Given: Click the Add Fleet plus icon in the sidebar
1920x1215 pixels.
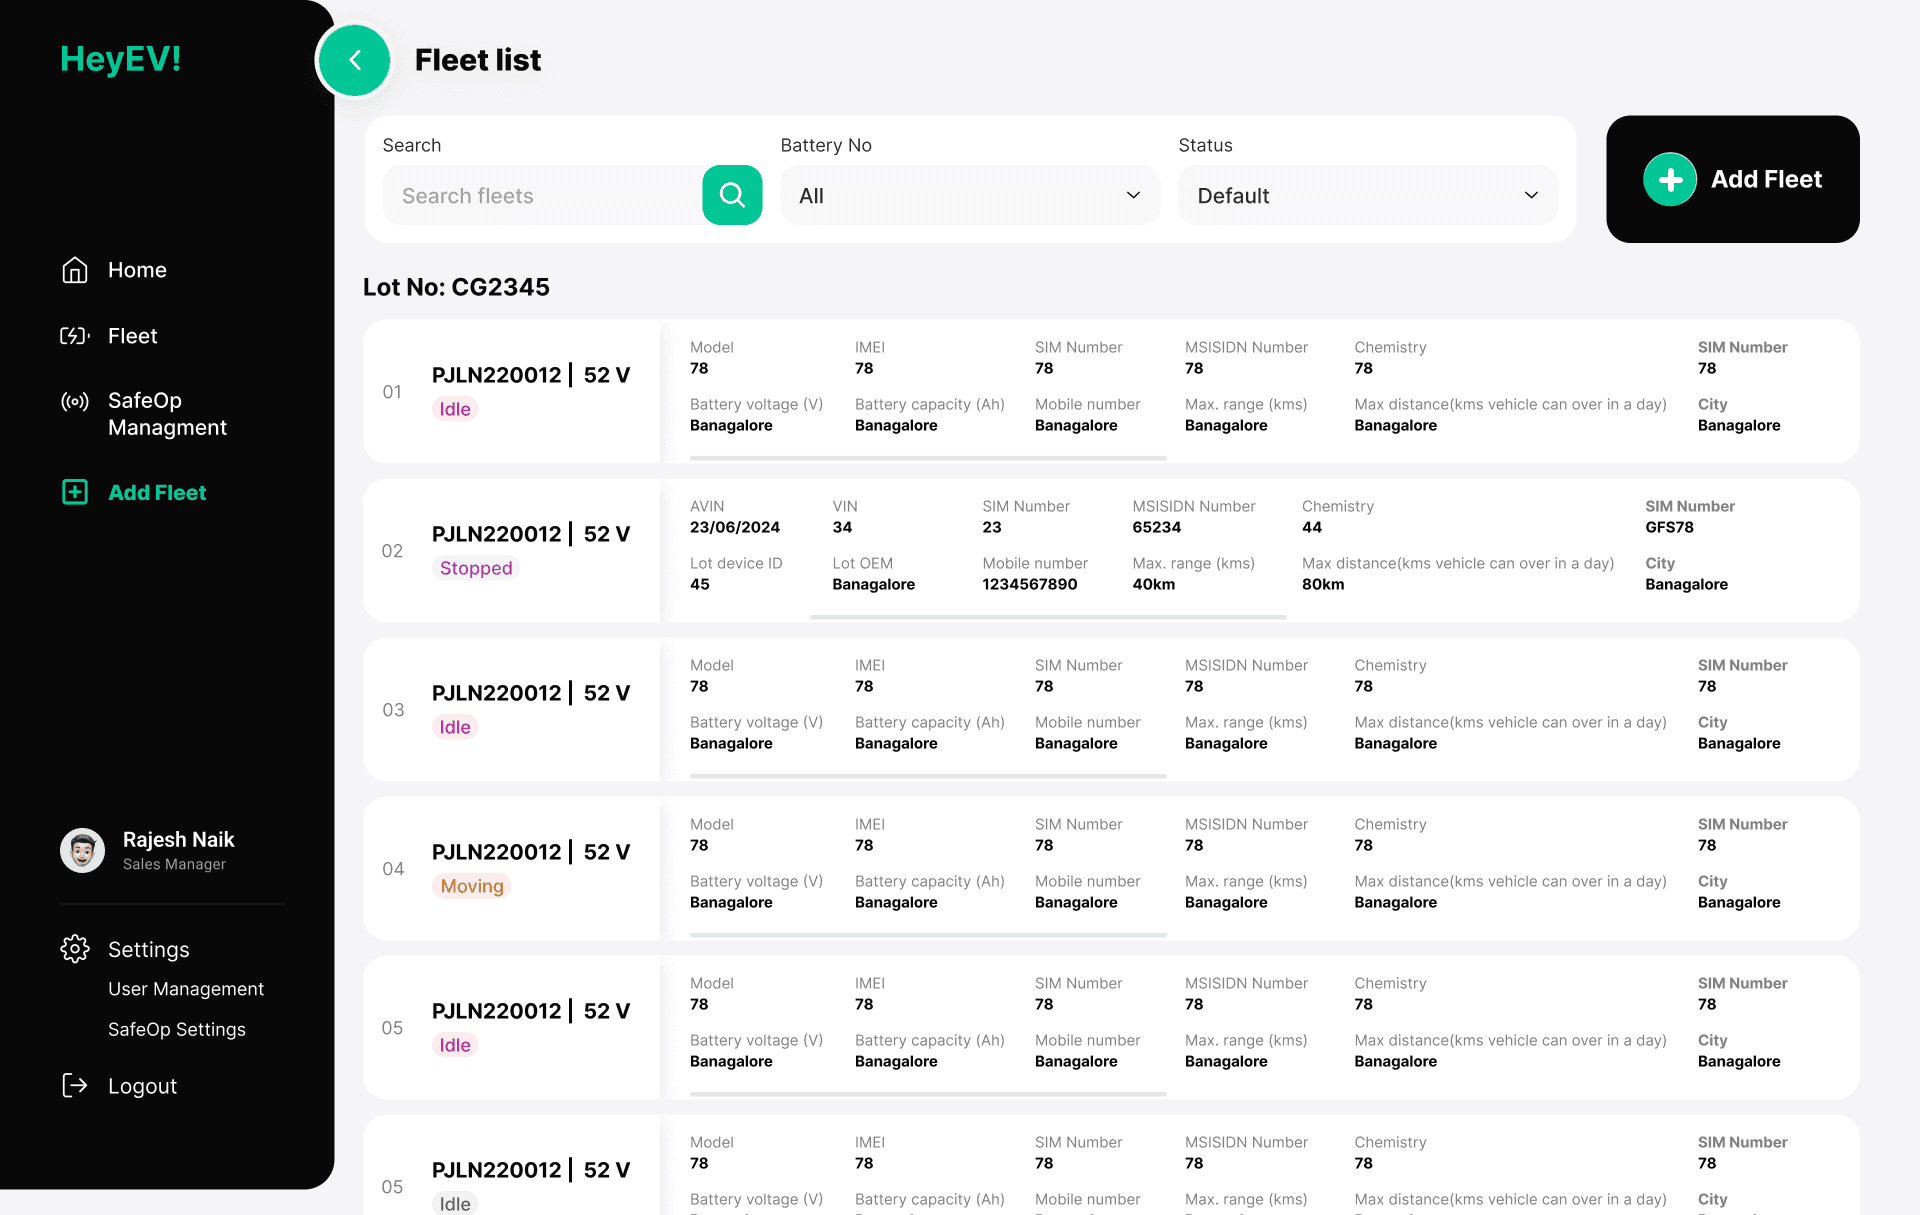Looking at the screenshot, I should [75, 492].
